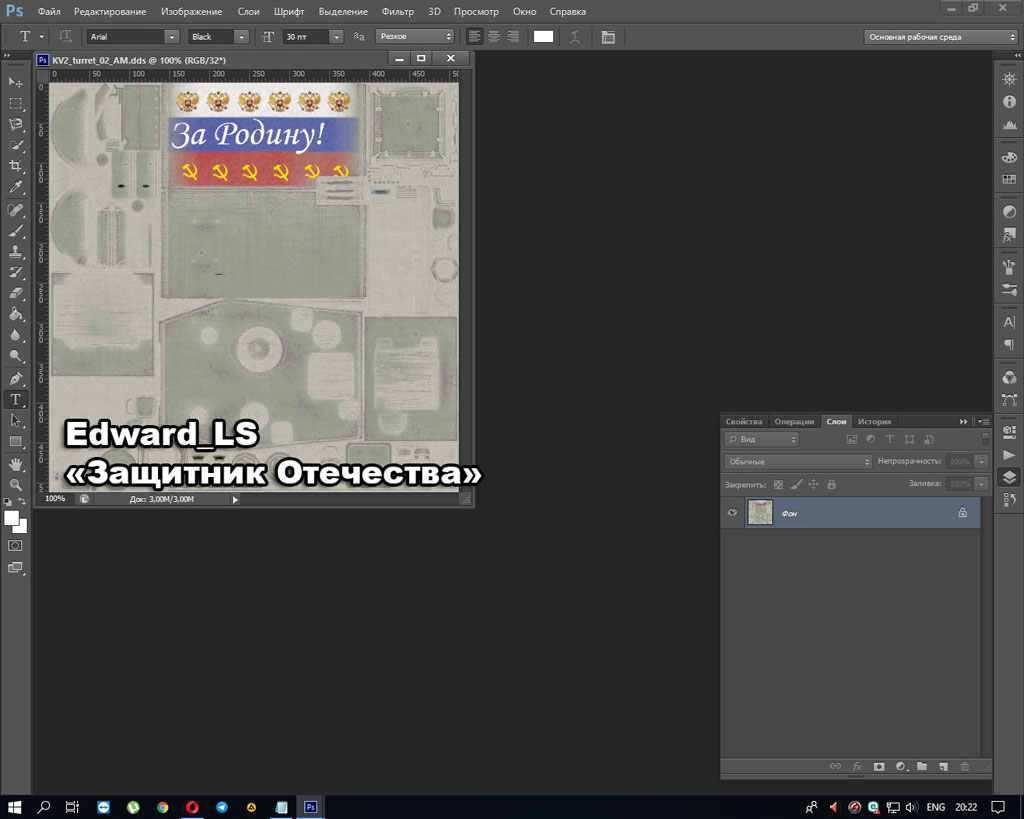Create a new layer via panel icon
The image size is (1024, 819).
tap(943, 767)
